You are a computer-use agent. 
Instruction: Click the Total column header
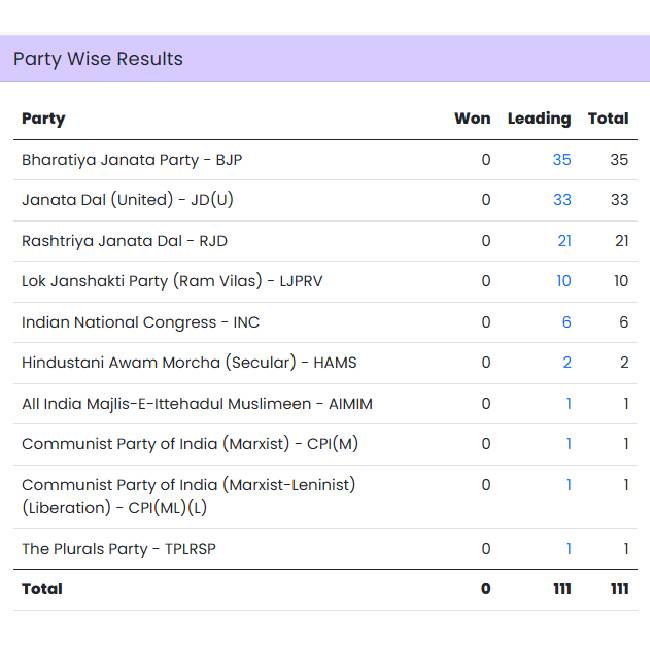pyautogui.click(x=608, y=118)
